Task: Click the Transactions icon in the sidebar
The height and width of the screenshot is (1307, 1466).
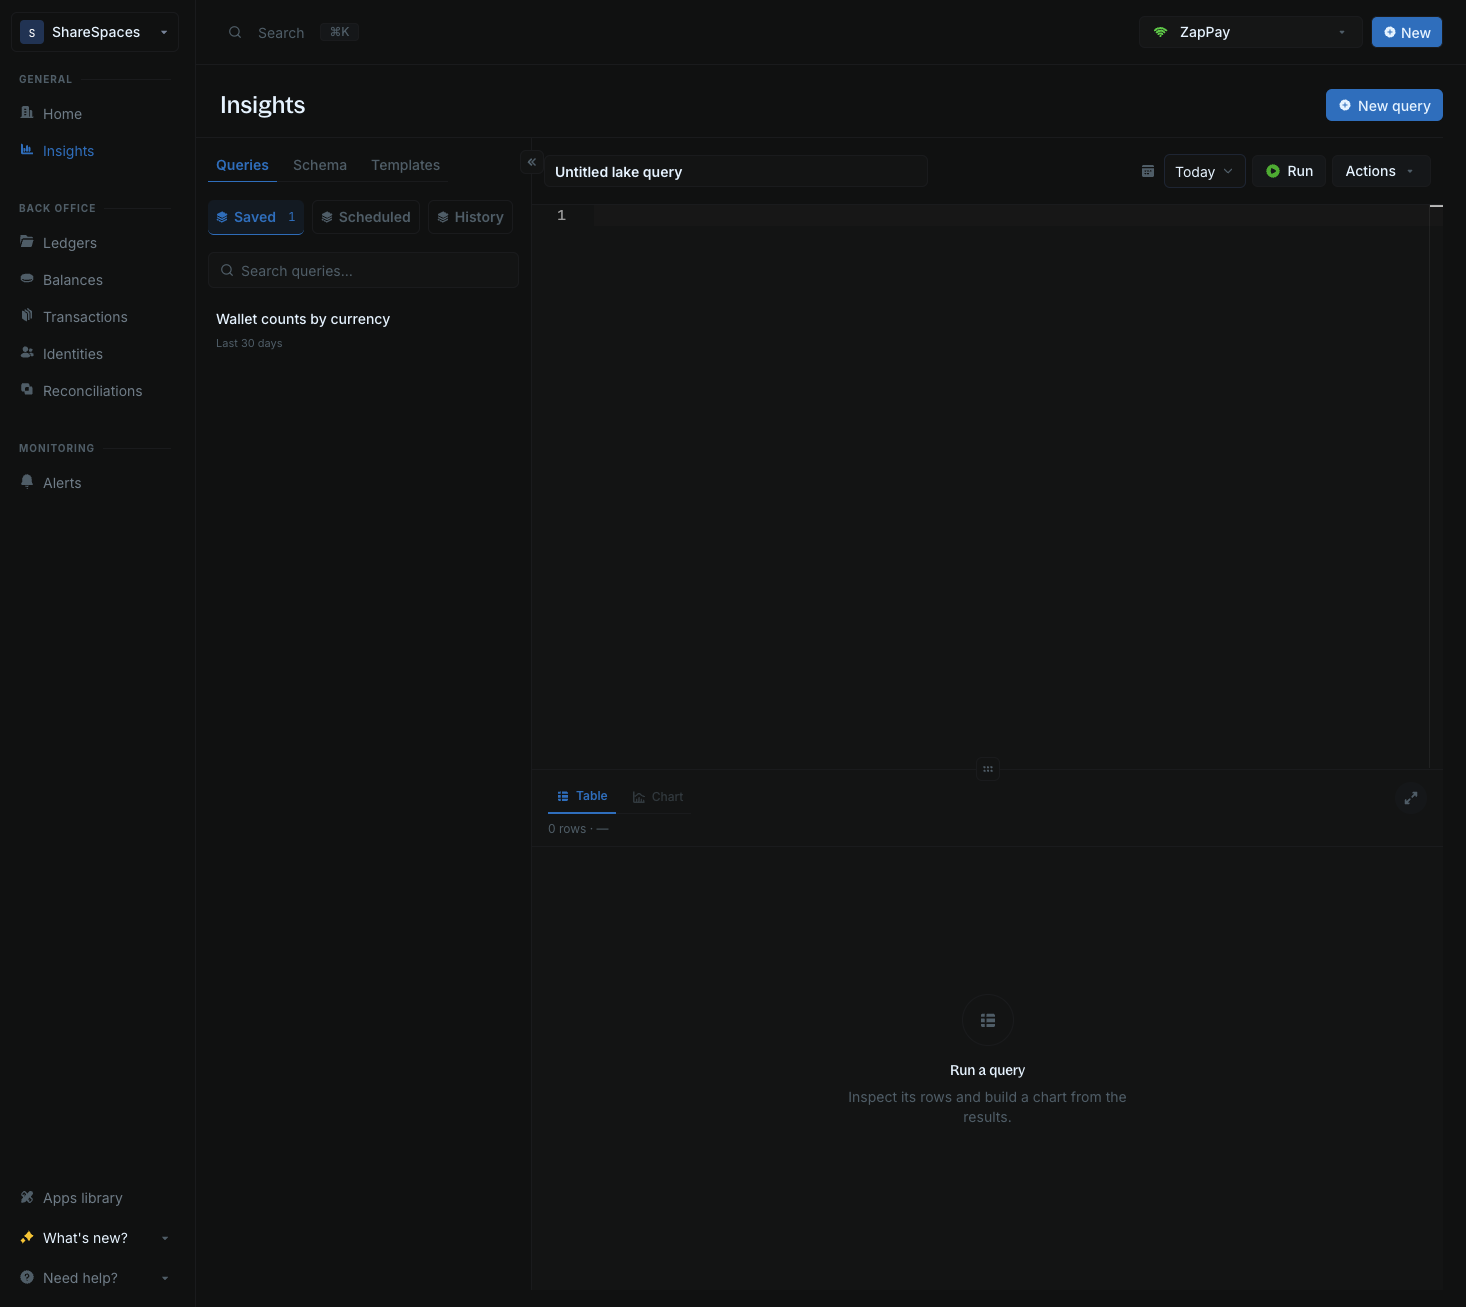Action: pyautogui.click(x=27, y=316)
